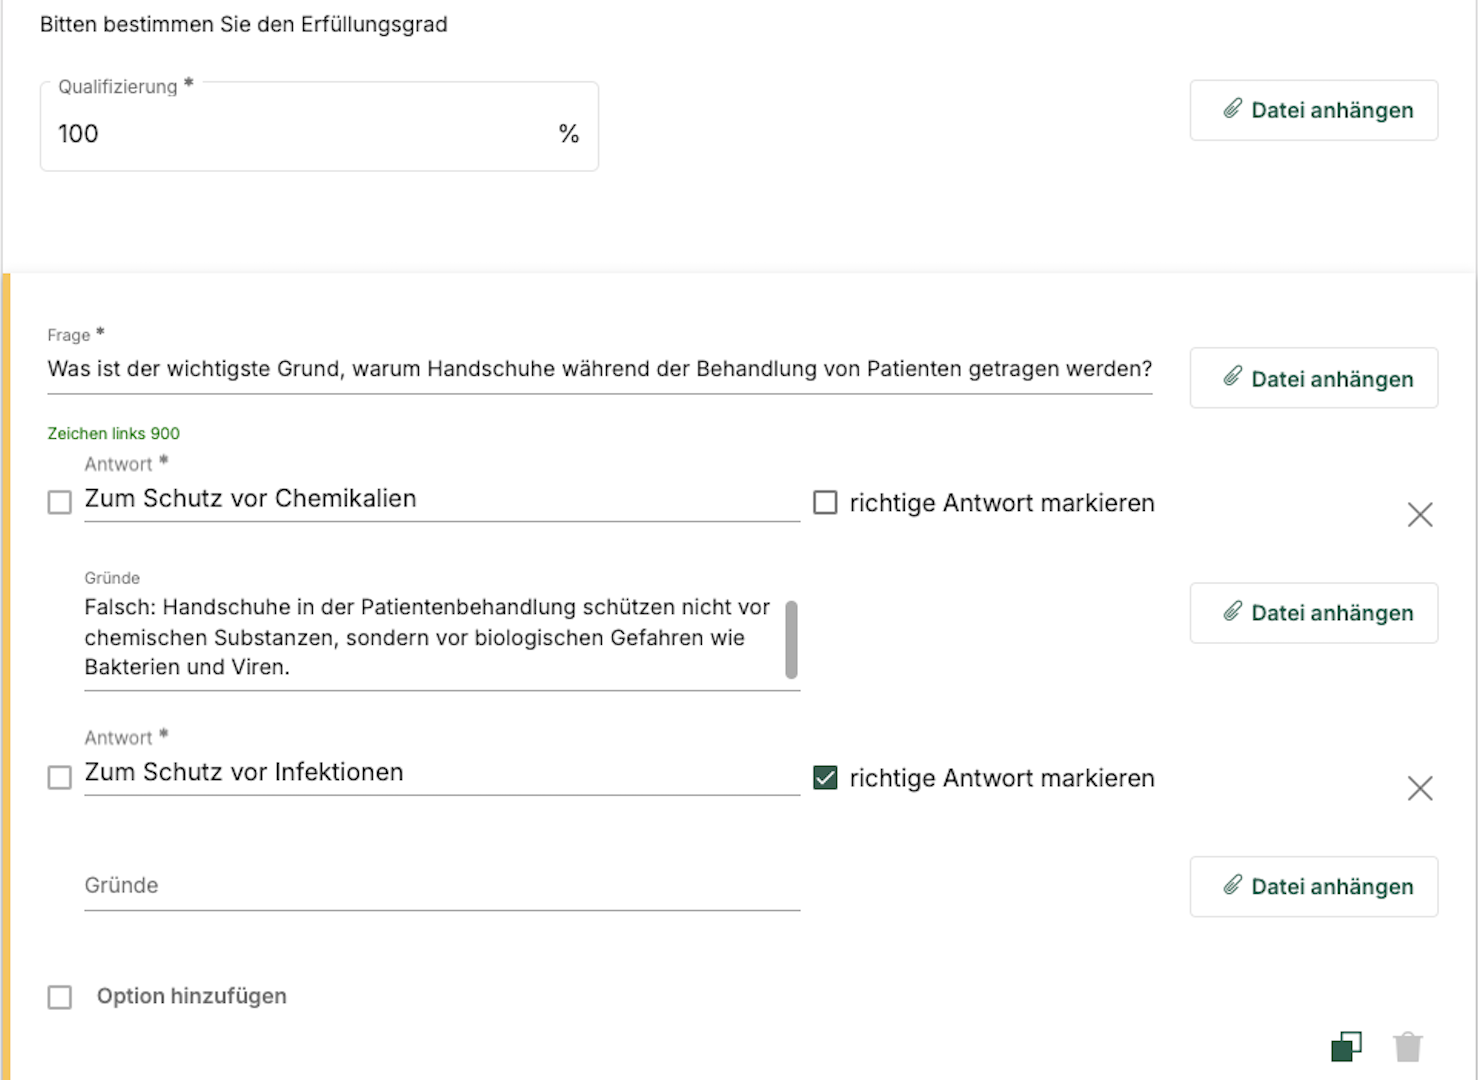Click the Frage question text field
The width and height of the screenshot is (1478, 1080).
point(598,369)
